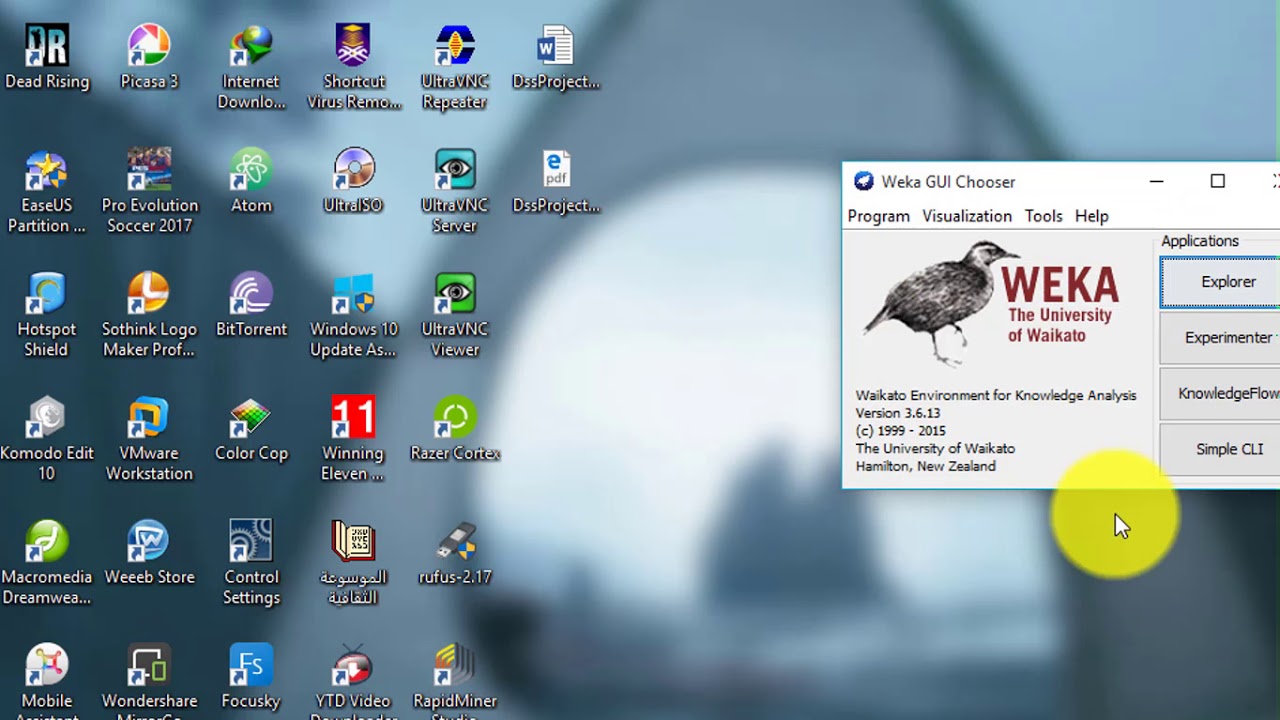
Task: Click the 'Version 3.6.13' text
Action: (898, 413)
